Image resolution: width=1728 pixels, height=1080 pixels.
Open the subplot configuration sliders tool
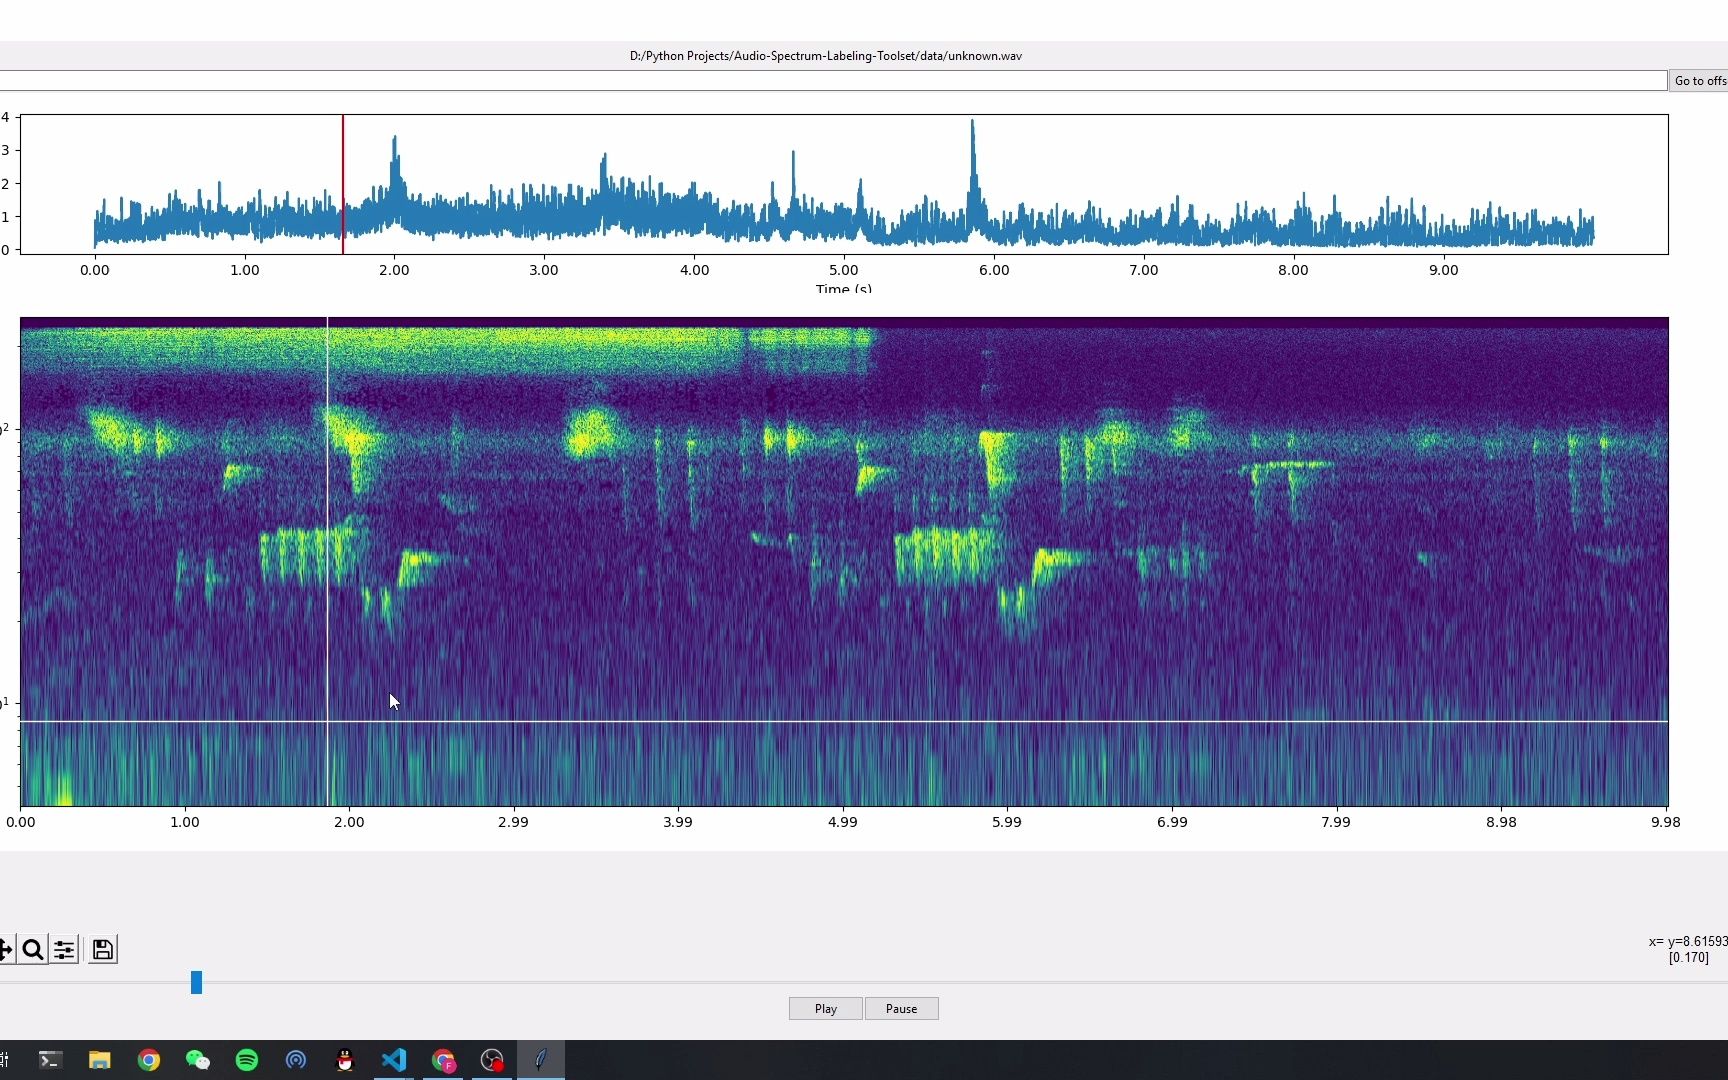pyautogui.click(x=64, y=949)
